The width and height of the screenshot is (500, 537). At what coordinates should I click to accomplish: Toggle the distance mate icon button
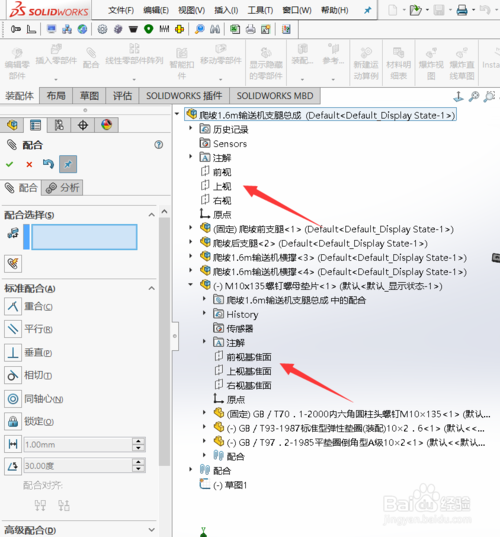point(13,445)
